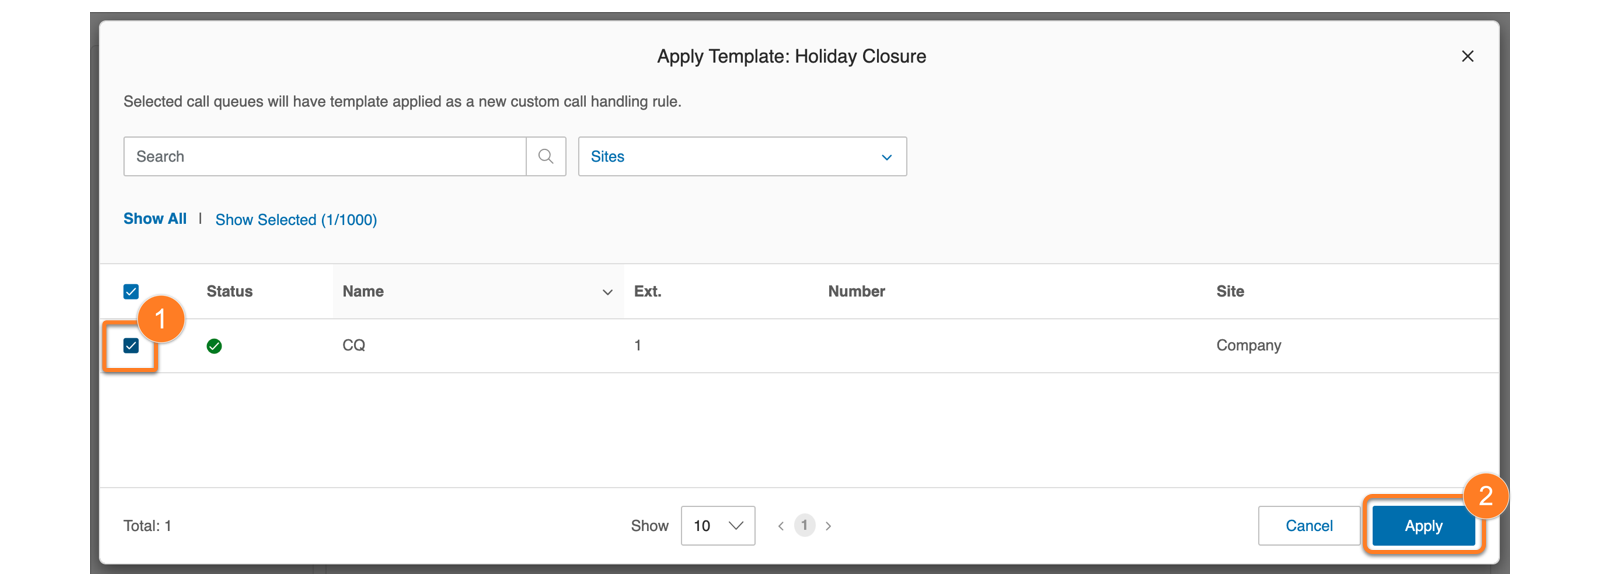Switch to Show All view
1602x586 pixels.
tap(155, 219)
